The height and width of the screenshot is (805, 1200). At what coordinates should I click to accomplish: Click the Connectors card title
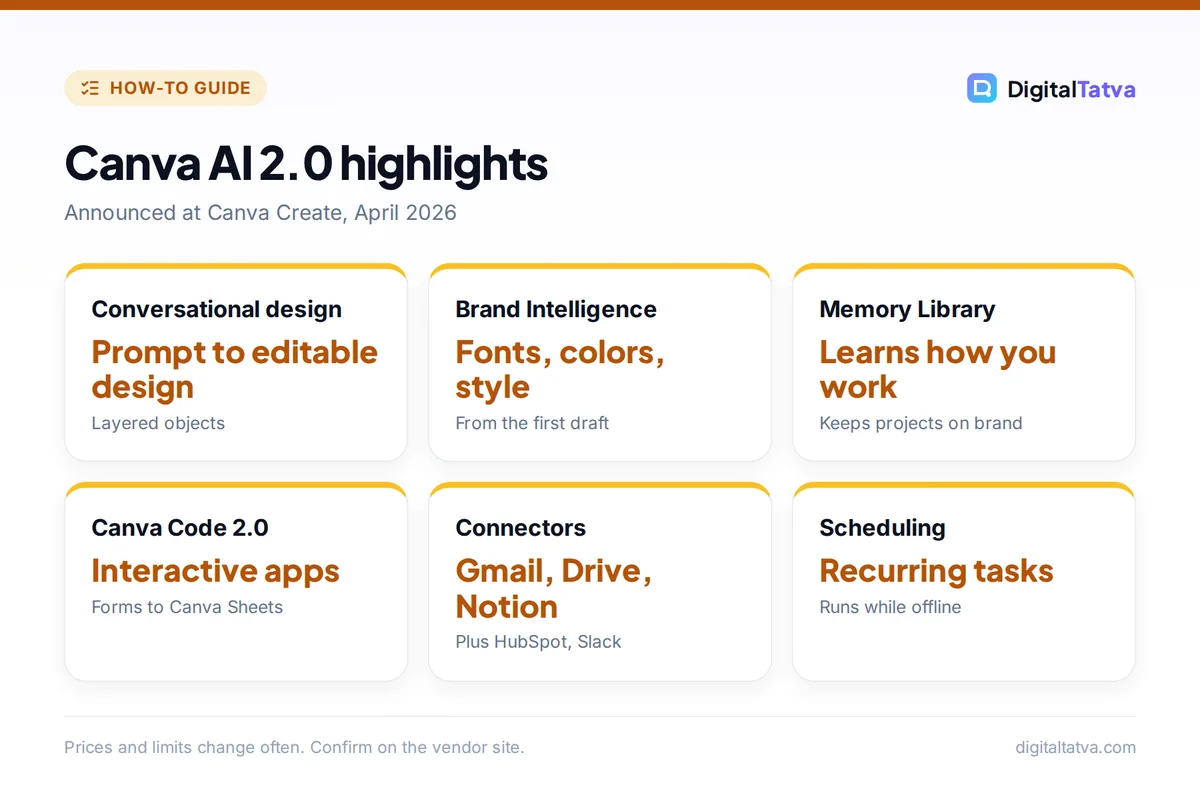[x=521, y=527]
